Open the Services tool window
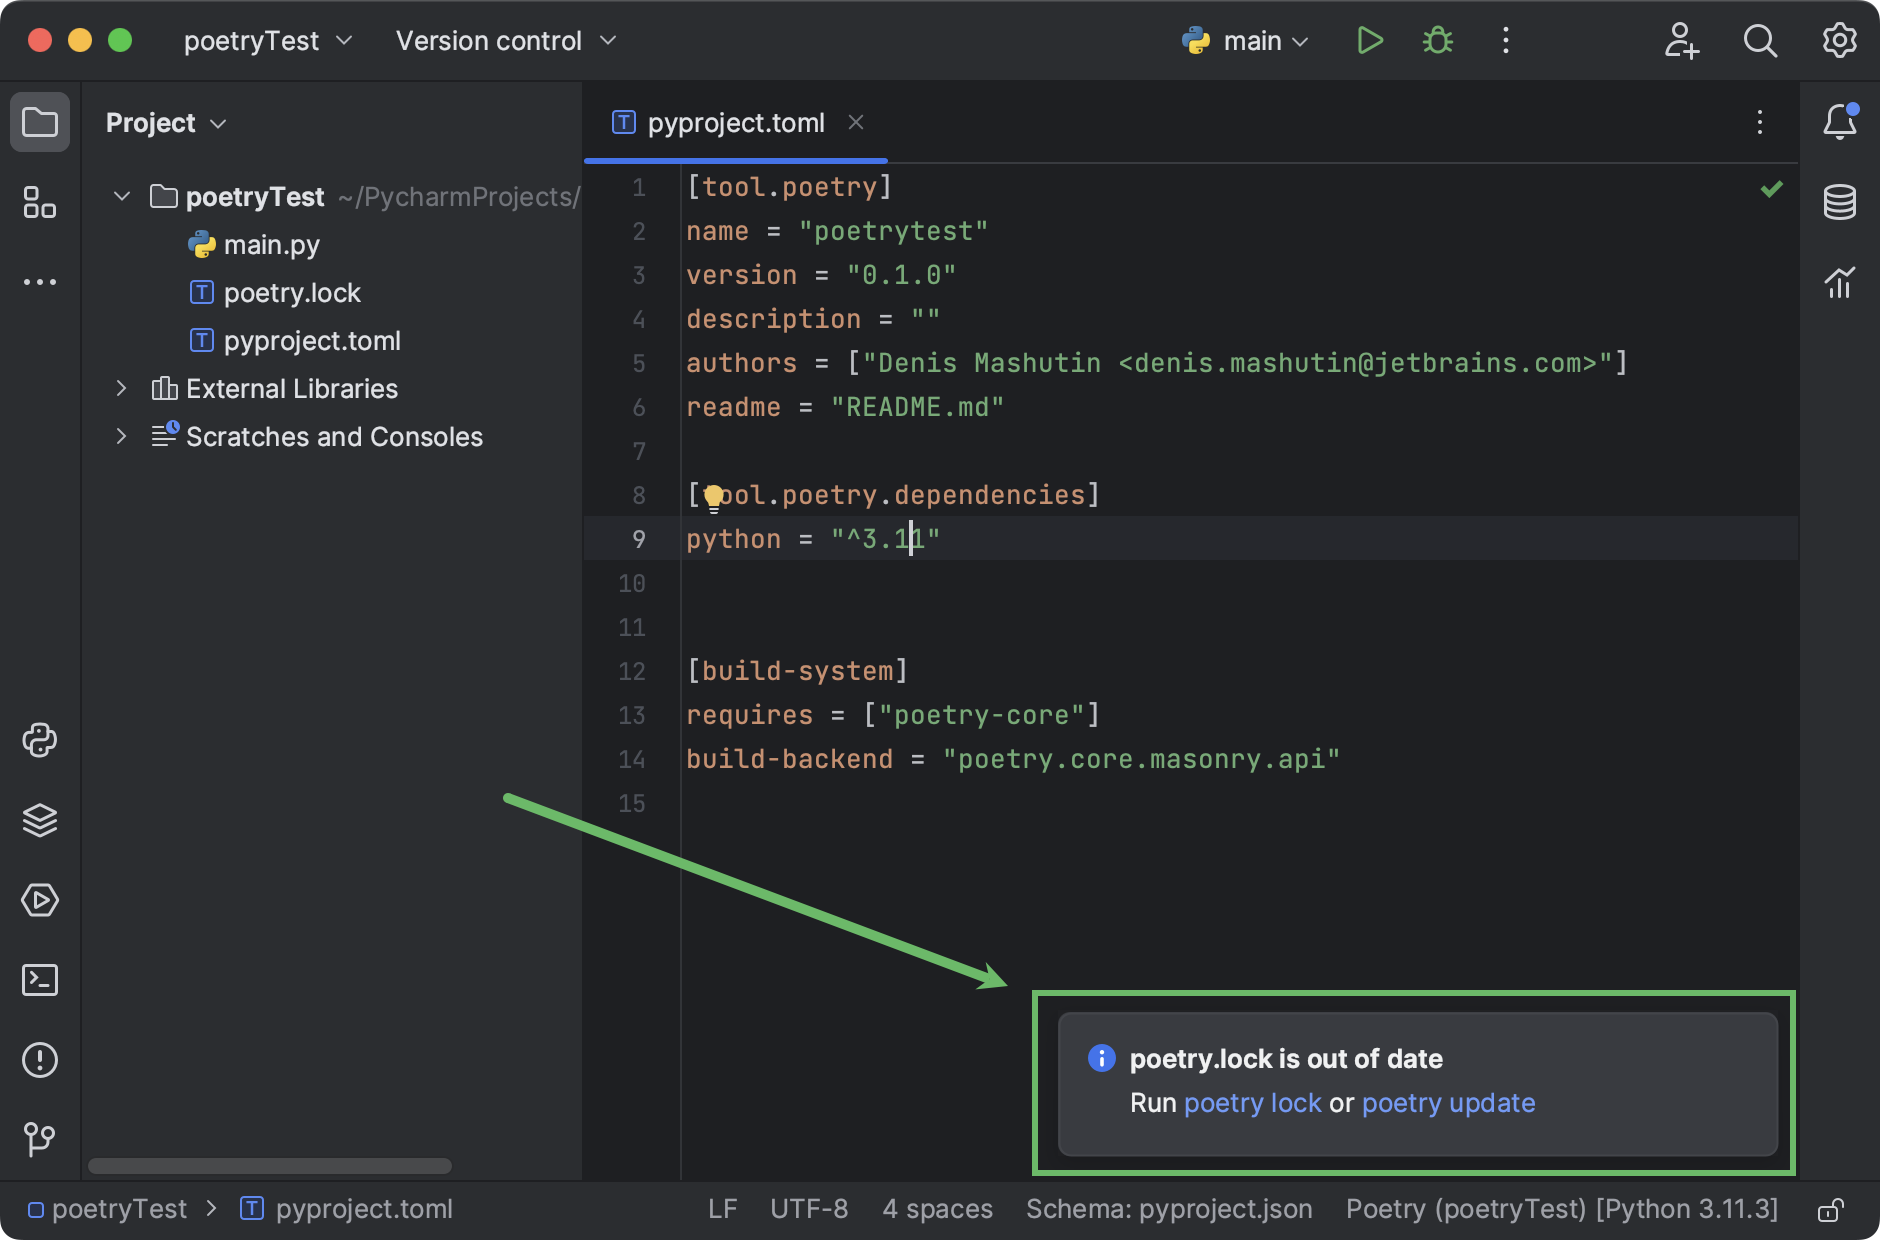The image size is (1880, 1240). [x=40, y=900]
